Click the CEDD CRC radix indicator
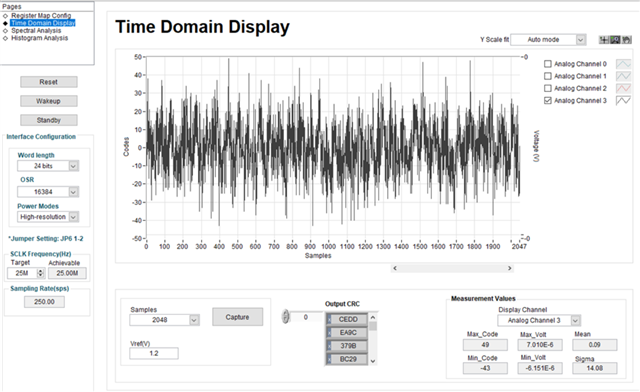This screenshot has width=640, height=392. pyautogui.click(x=329, y=319)
